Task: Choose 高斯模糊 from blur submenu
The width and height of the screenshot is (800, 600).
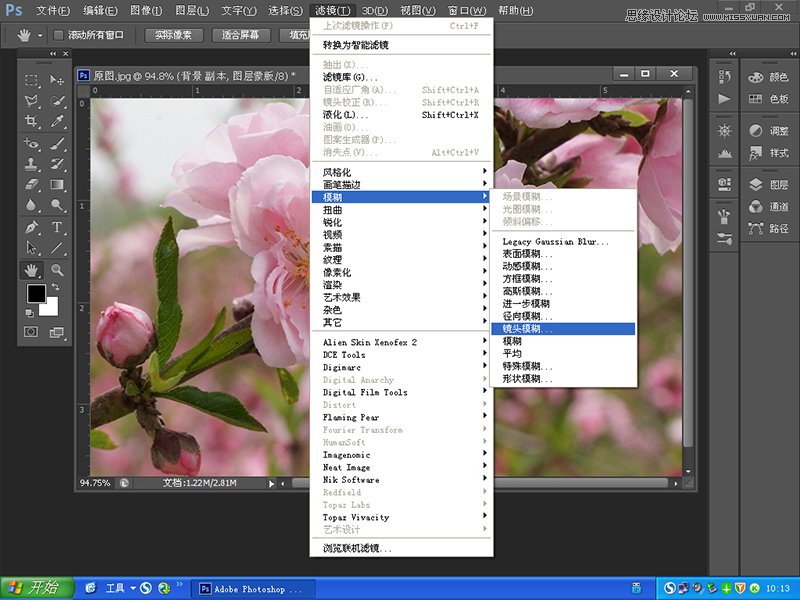Action: (x=563, y=291)
